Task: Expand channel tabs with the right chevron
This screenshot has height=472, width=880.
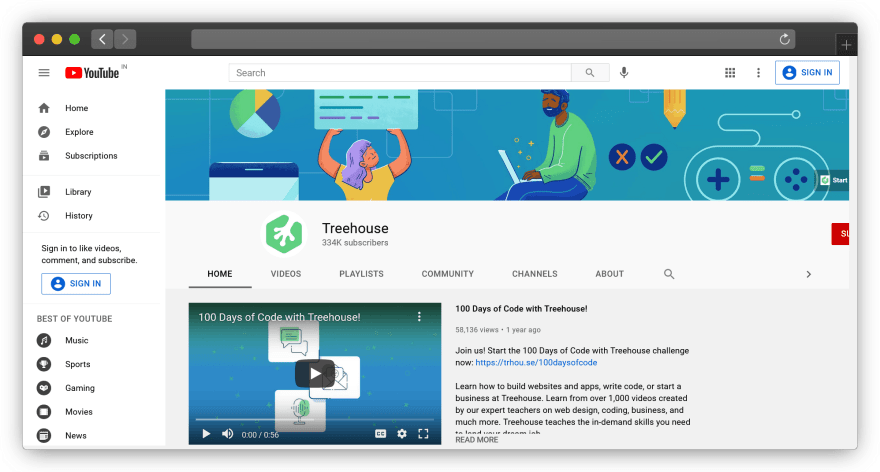Action: click(809, 274)
